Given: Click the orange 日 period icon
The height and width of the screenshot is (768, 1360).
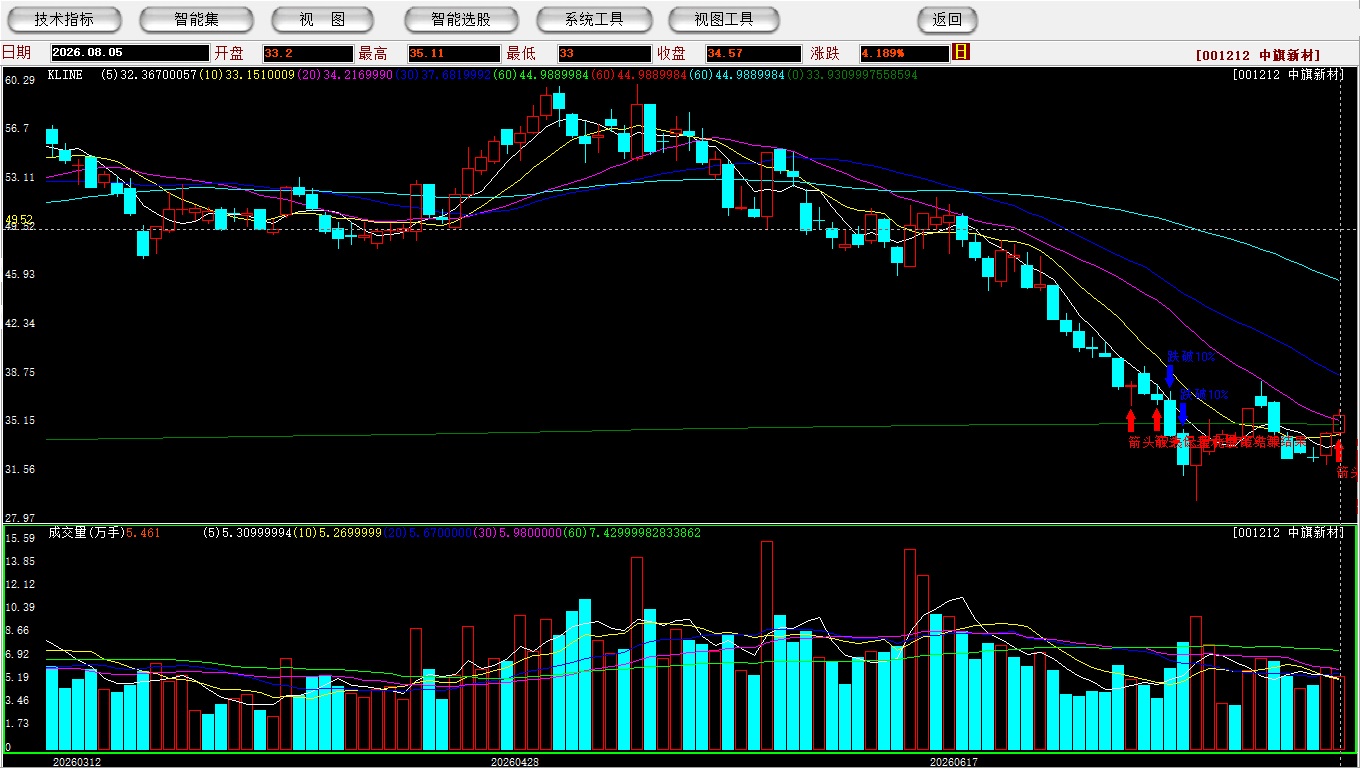Looking at the screenshot, I should [x=961, y=52].
